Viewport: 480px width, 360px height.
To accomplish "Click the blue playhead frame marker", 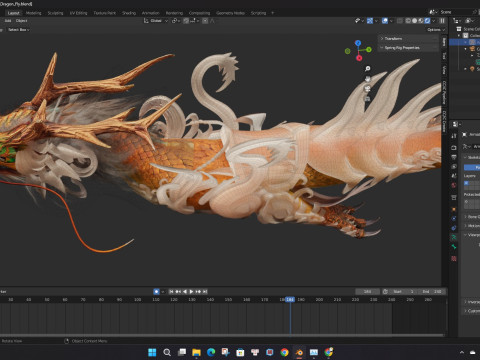I will point(290,300).
